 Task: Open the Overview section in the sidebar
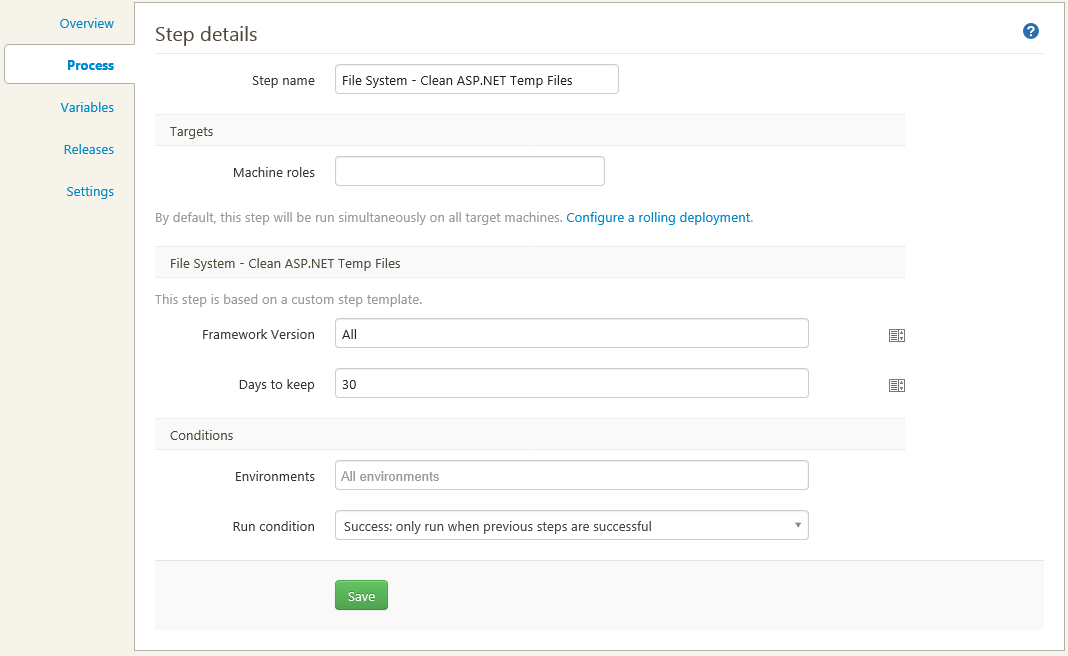point(86,23)
